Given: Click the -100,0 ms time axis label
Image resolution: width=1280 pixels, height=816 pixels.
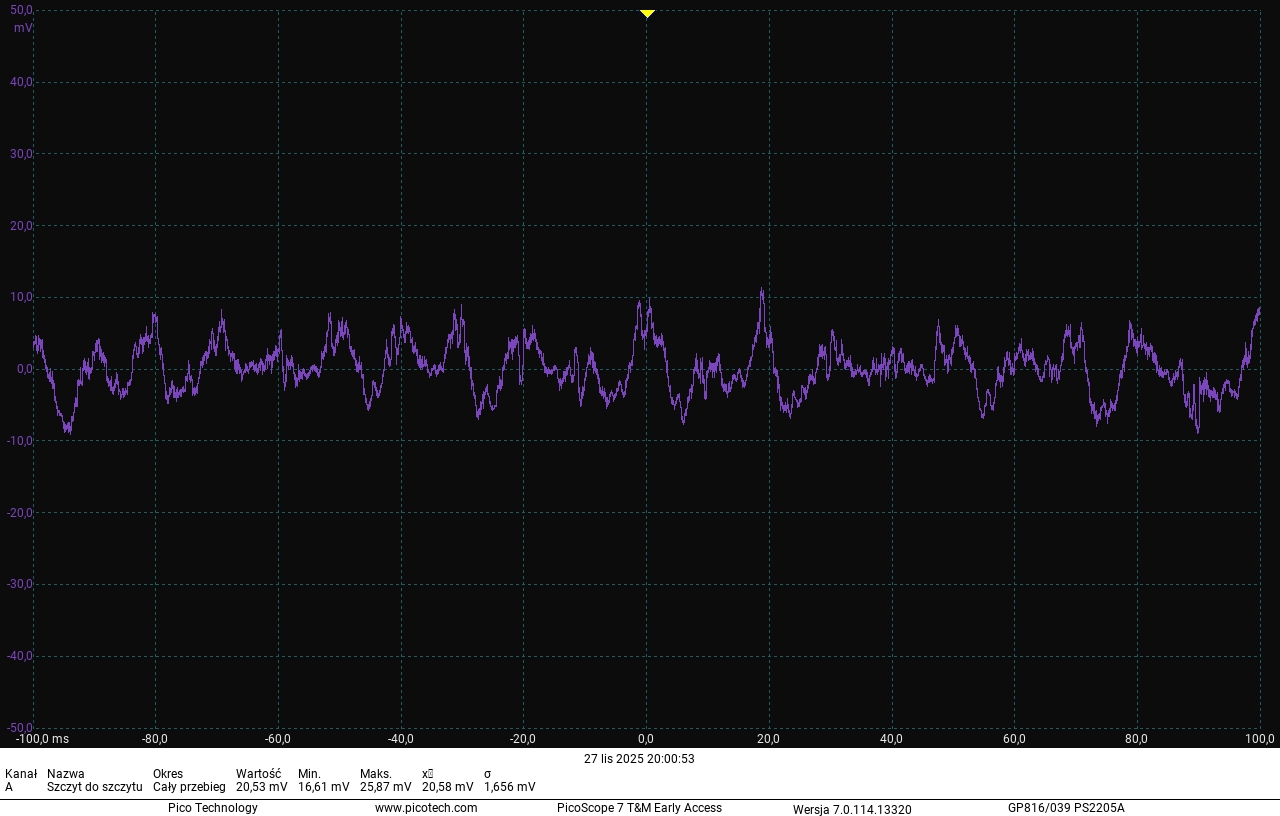Looking at the screenshot, I should click(x=42, y=739).
